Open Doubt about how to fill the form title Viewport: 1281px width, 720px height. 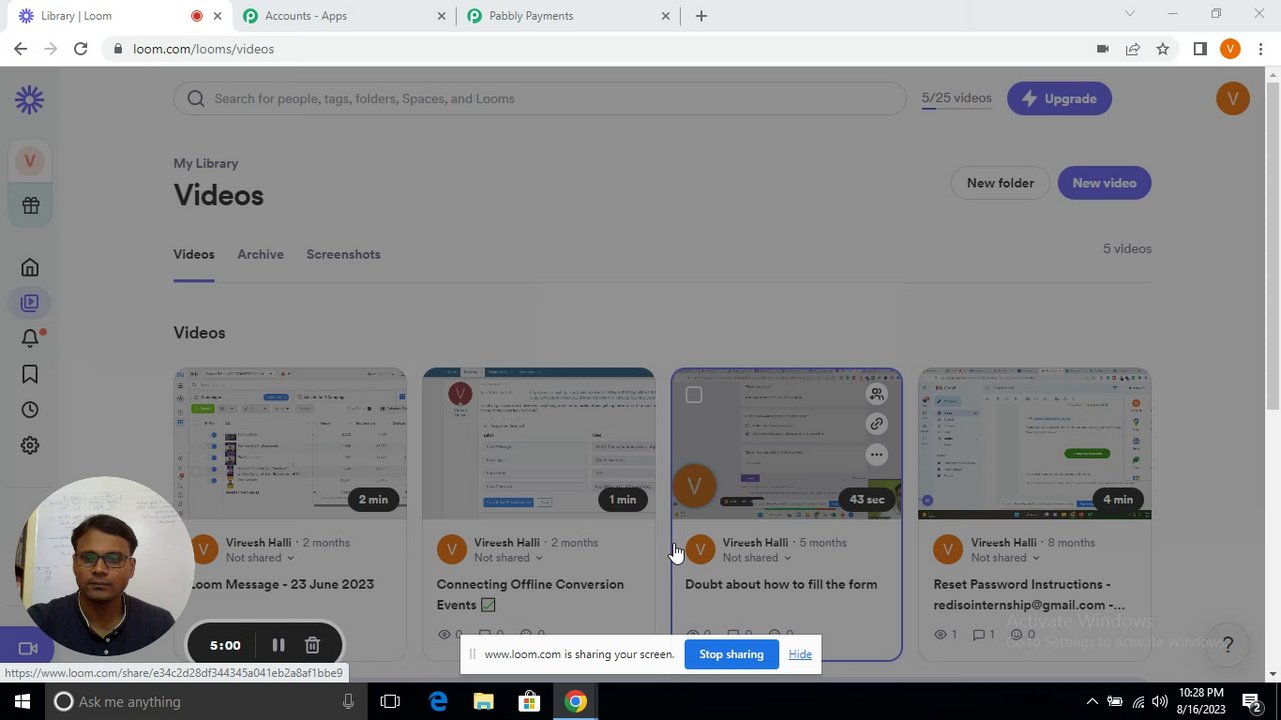[x=781, y=584]
